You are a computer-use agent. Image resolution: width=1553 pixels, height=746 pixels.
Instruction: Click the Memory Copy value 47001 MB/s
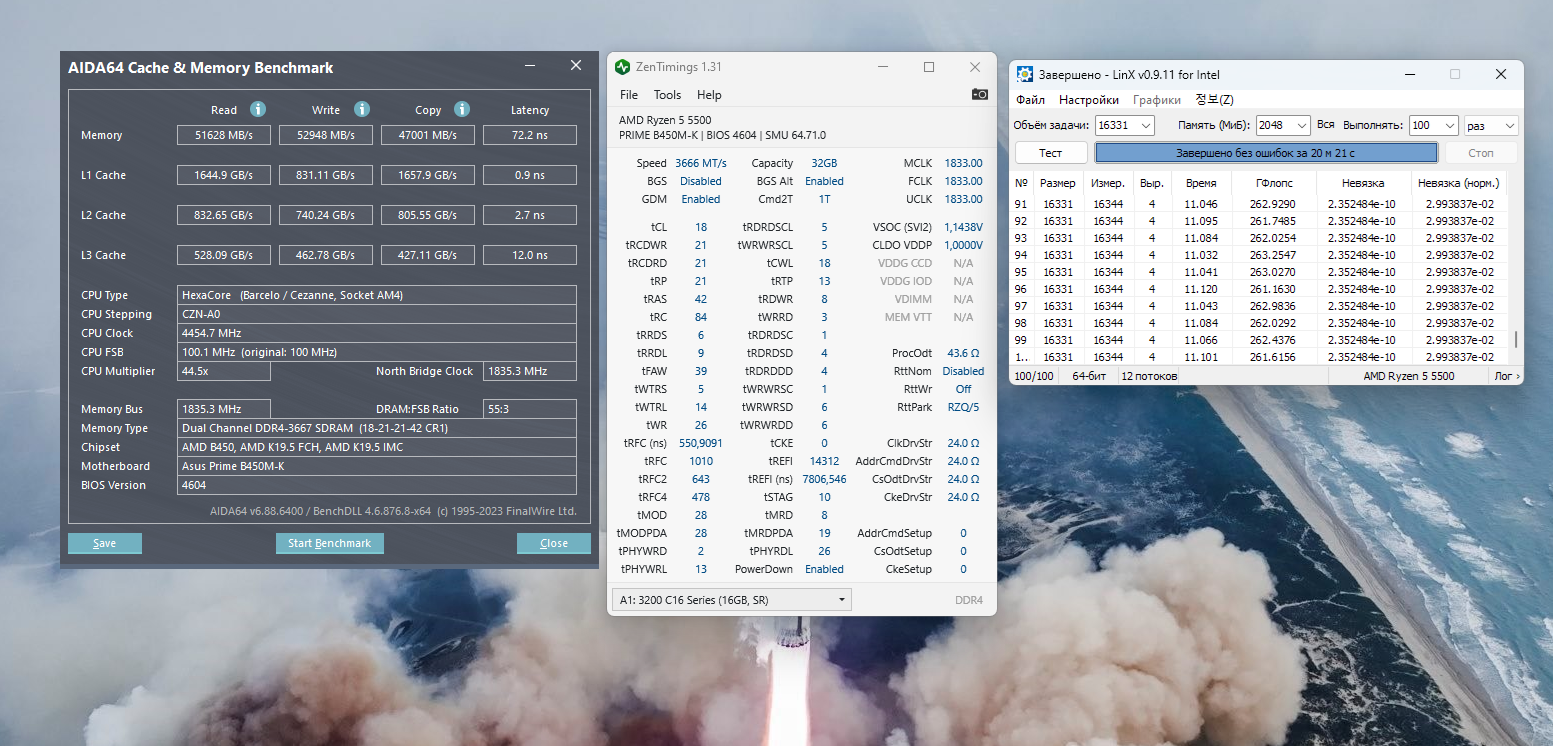click(428, 135)
